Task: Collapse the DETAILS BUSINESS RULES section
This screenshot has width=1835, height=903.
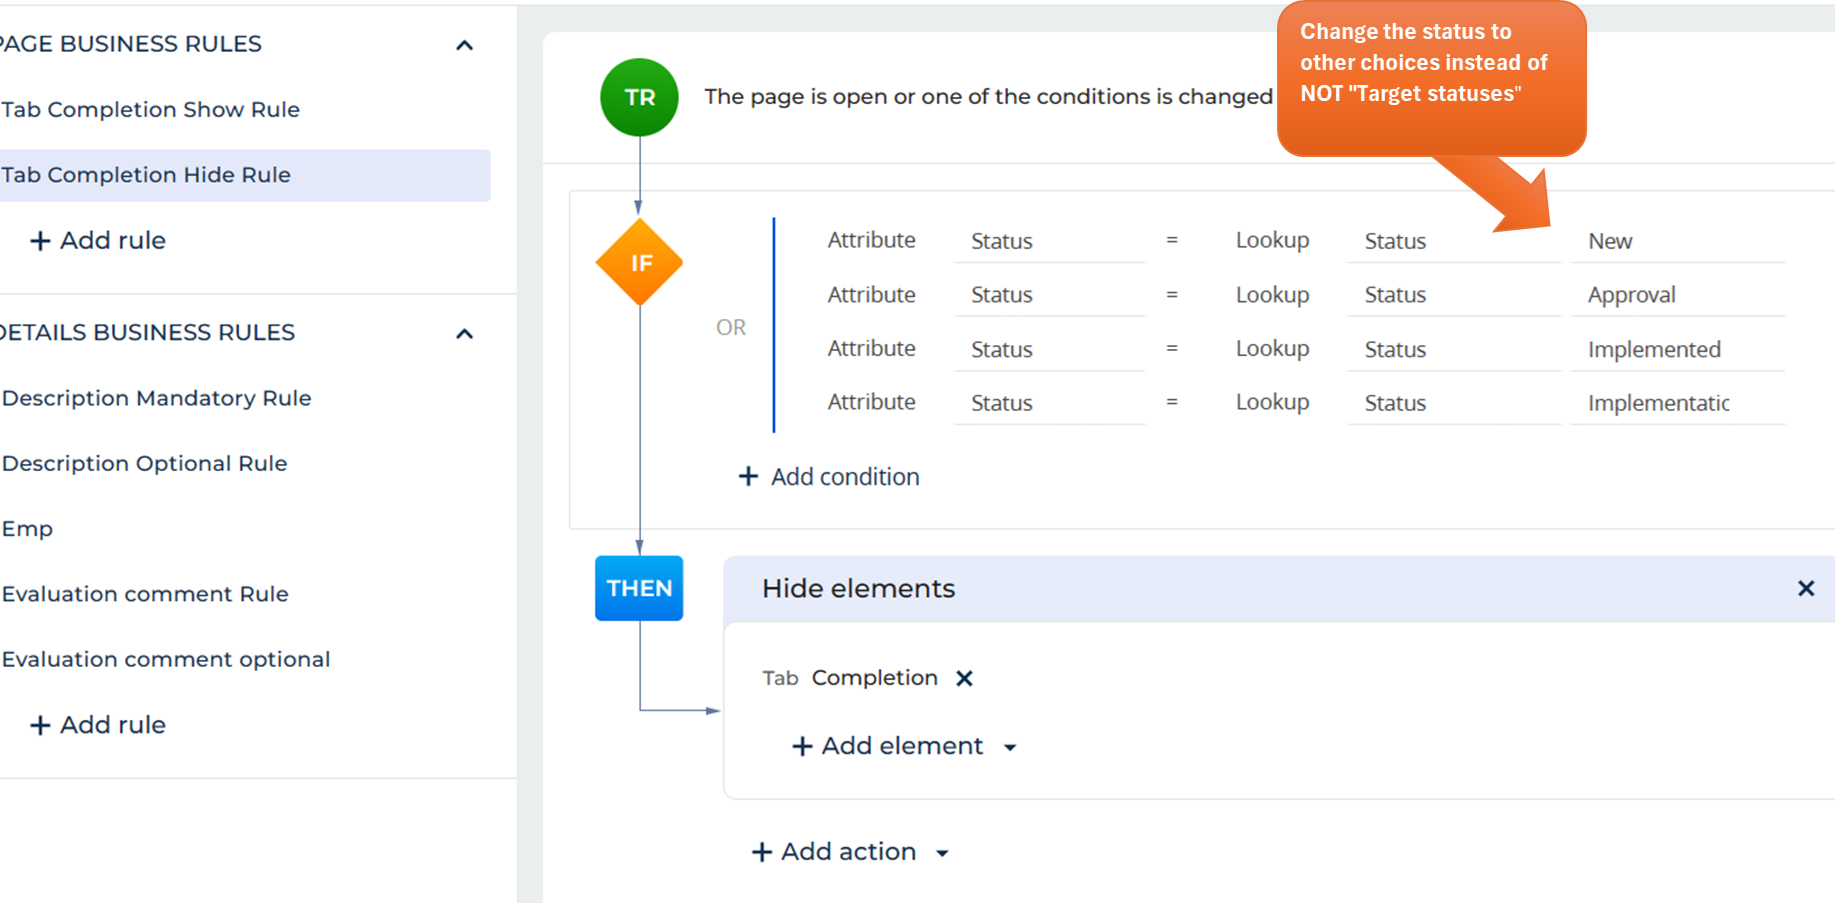Action: point(463,333)
